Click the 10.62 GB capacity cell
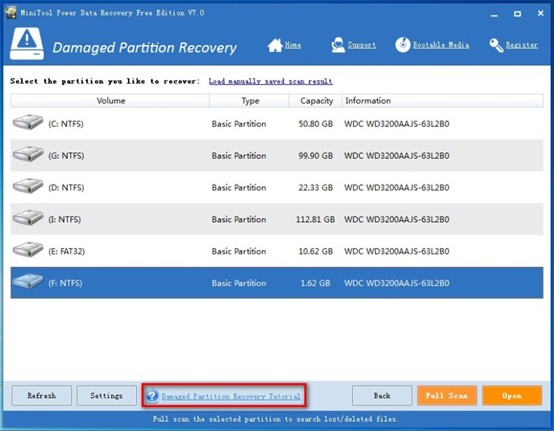 pyautogui.click(x=316, y=251)
